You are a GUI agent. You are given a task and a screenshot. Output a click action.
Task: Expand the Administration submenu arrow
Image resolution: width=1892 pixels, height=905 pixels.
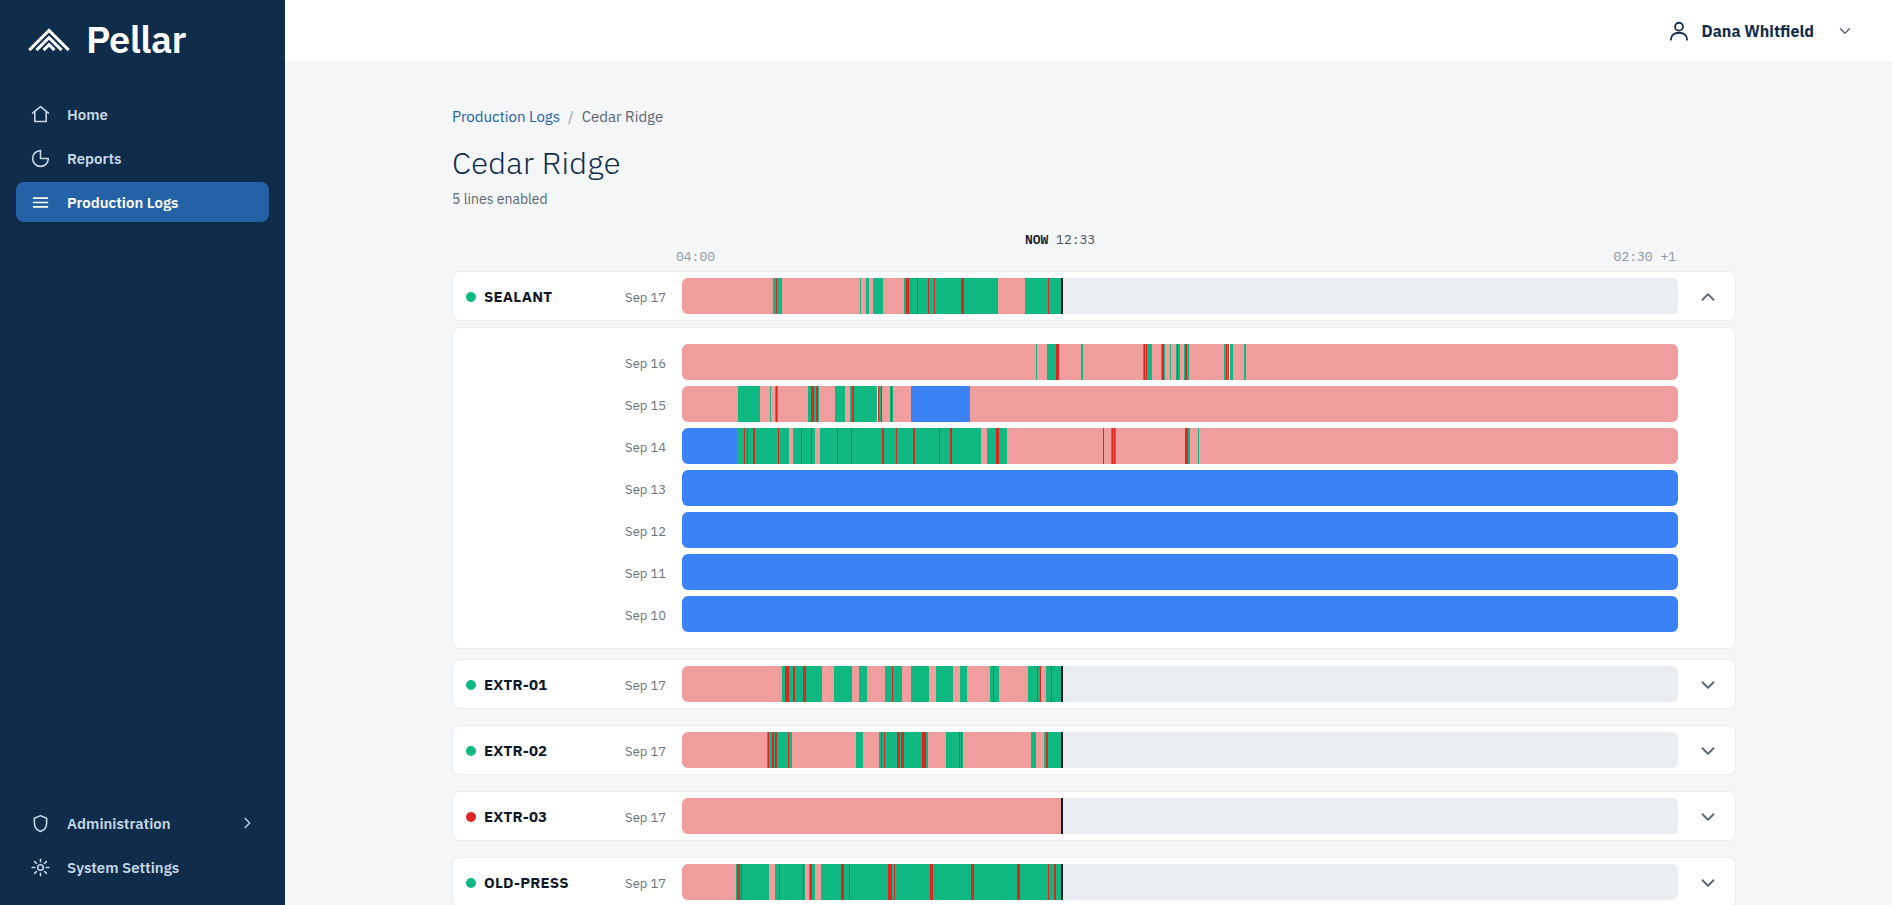pos(247,823)
